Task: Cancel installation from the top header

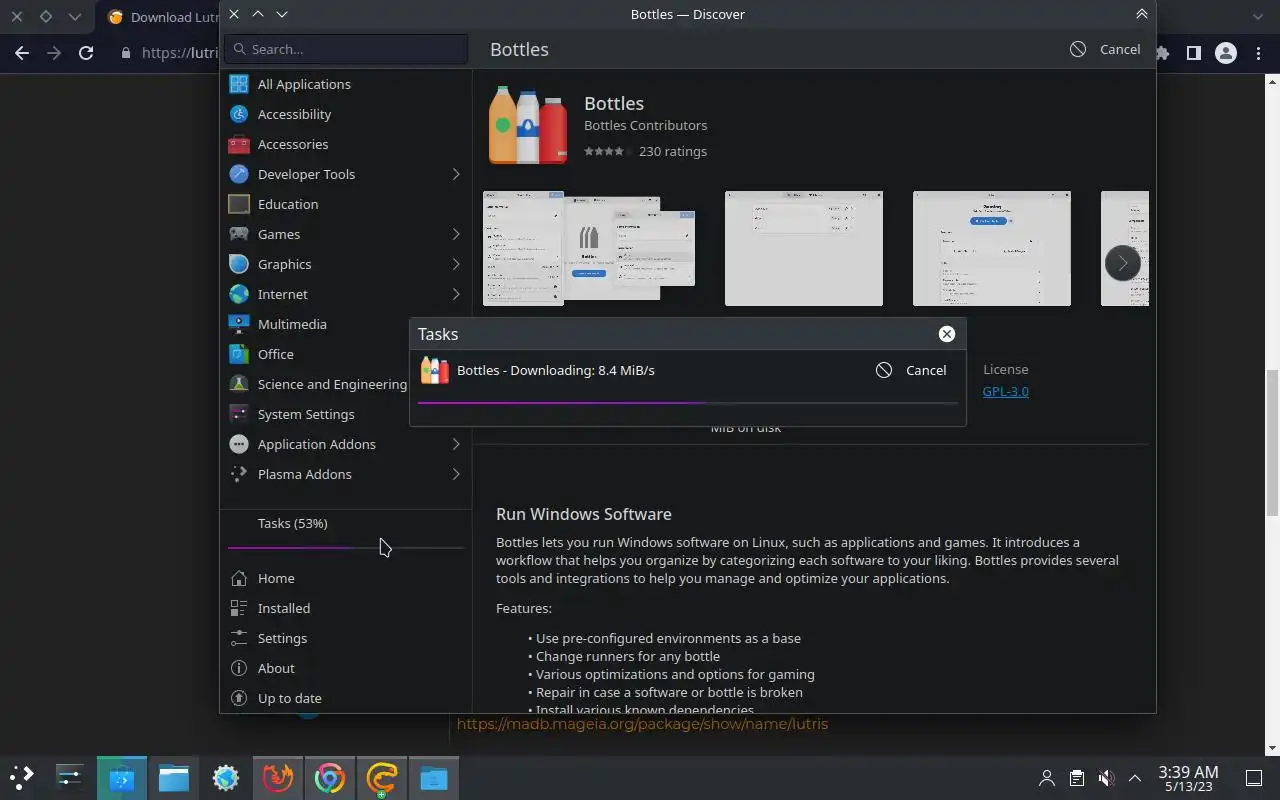Action: [x=1105, y=49]
